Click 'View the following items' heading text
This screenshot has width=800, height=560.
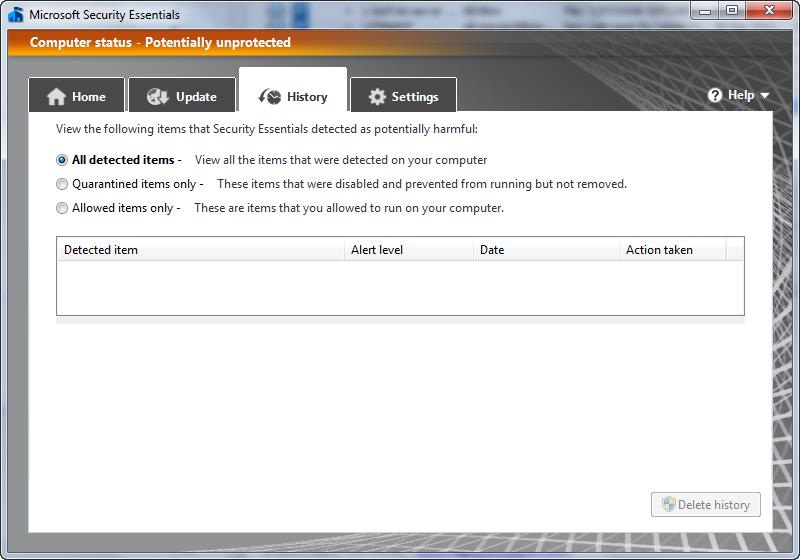point(267,129)
